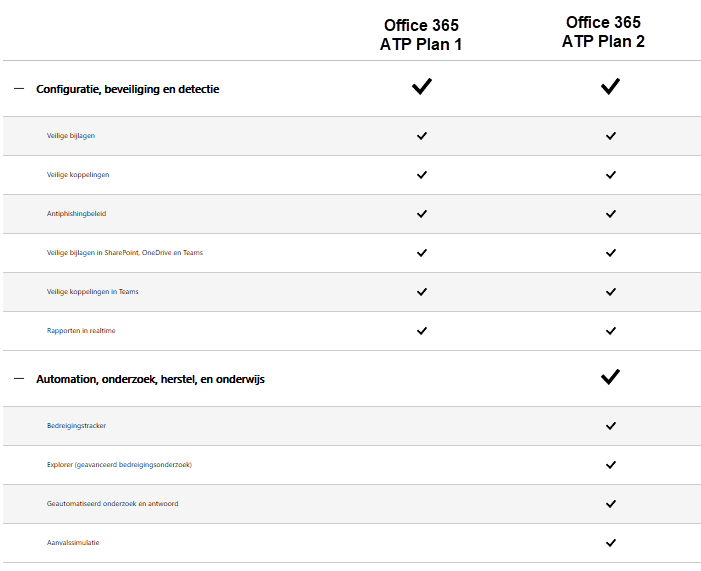Select the Bedreigingstracker row label
The width and height of the screenshot is (701, 571).
(76, 426)
